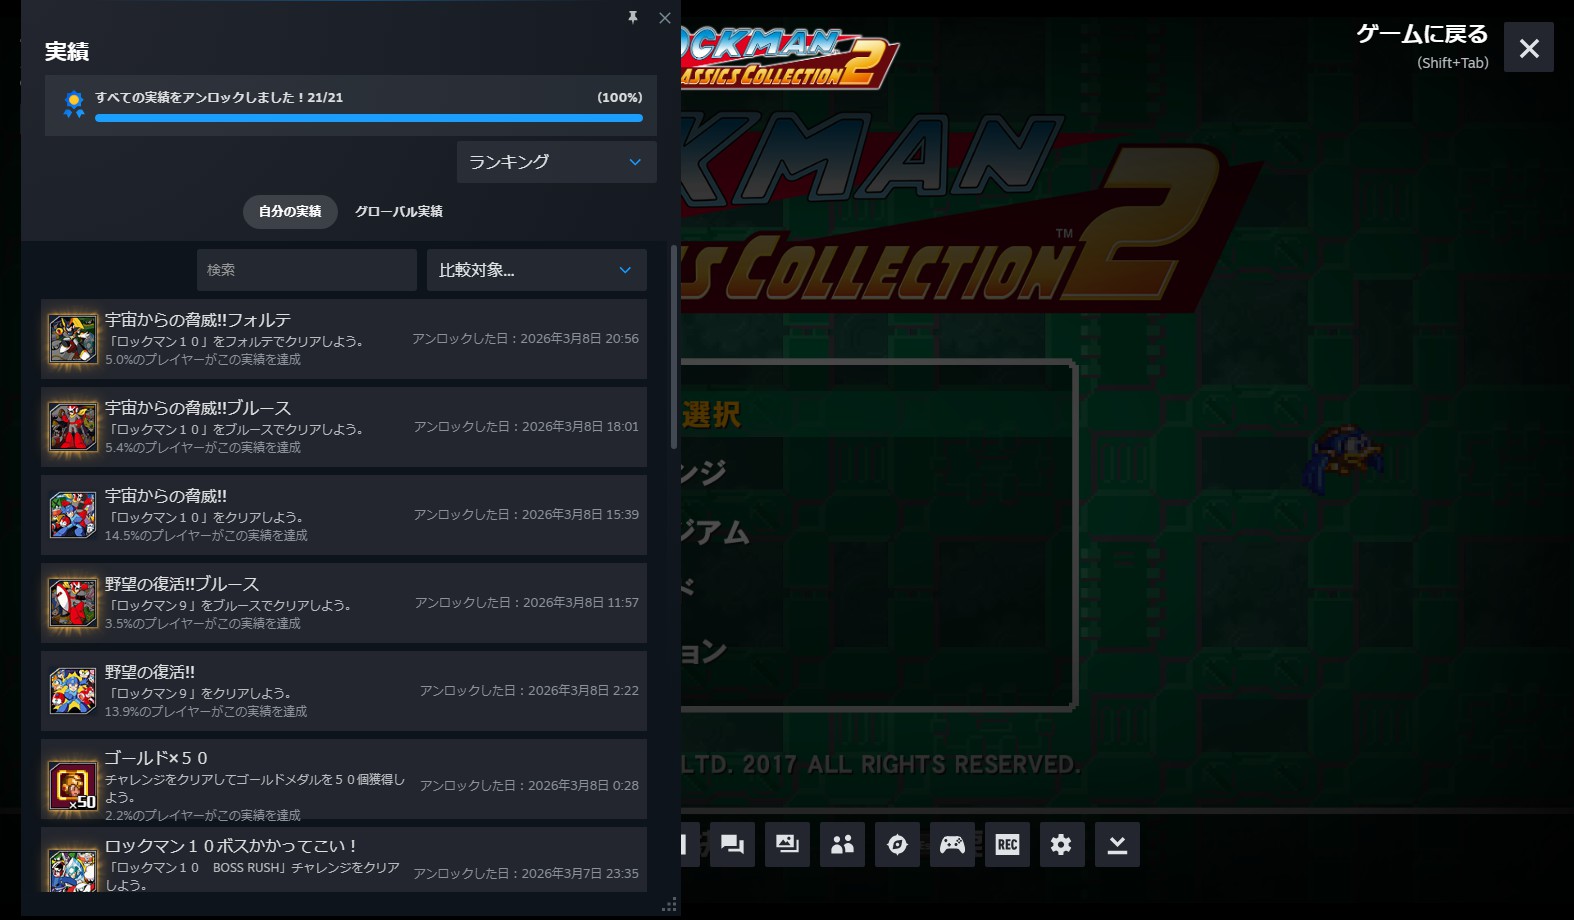
Task: Switch to the 自分の実績 tab
Action: tap(290, 212)
